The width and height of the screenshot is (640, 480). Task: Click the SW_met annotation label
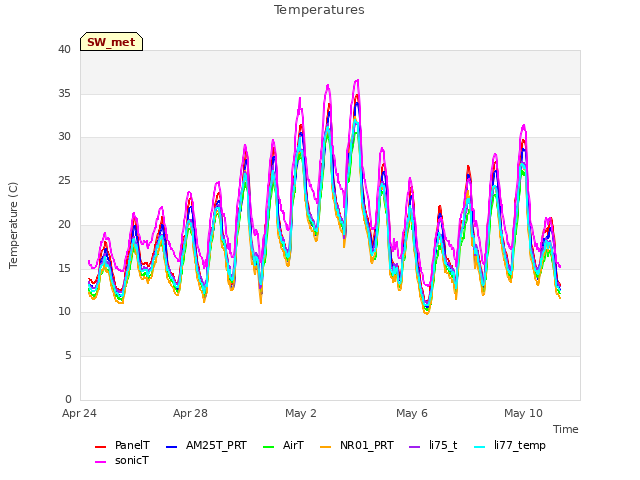click(x=111, y=42)
